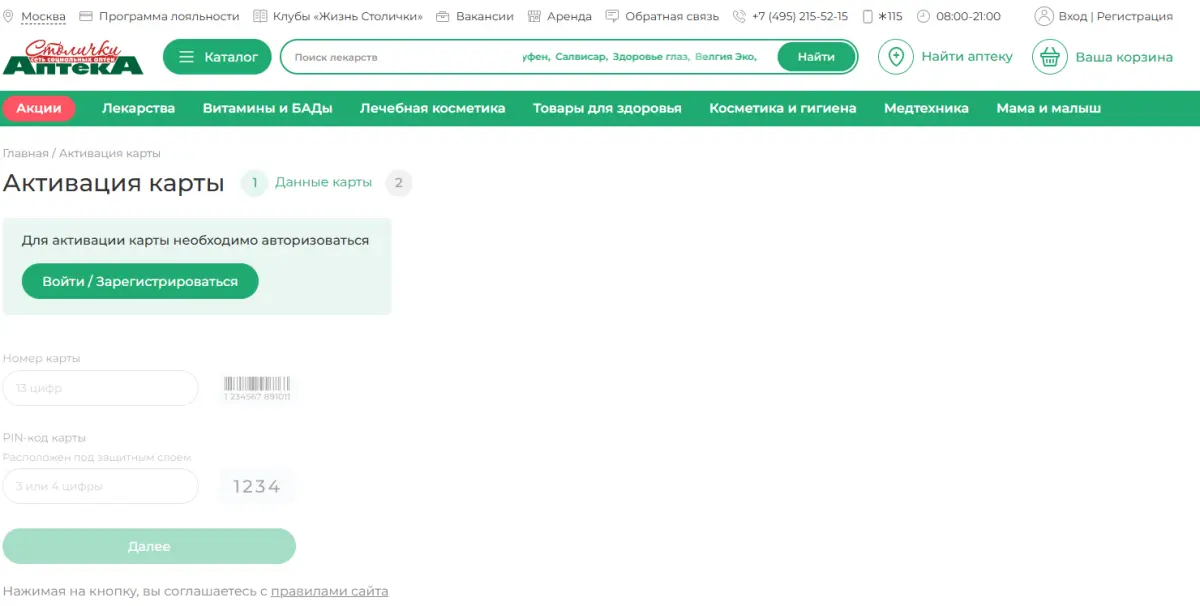1200x606 pixels.
Task: Click the rental storefront icon
Action: click(534, 16)
